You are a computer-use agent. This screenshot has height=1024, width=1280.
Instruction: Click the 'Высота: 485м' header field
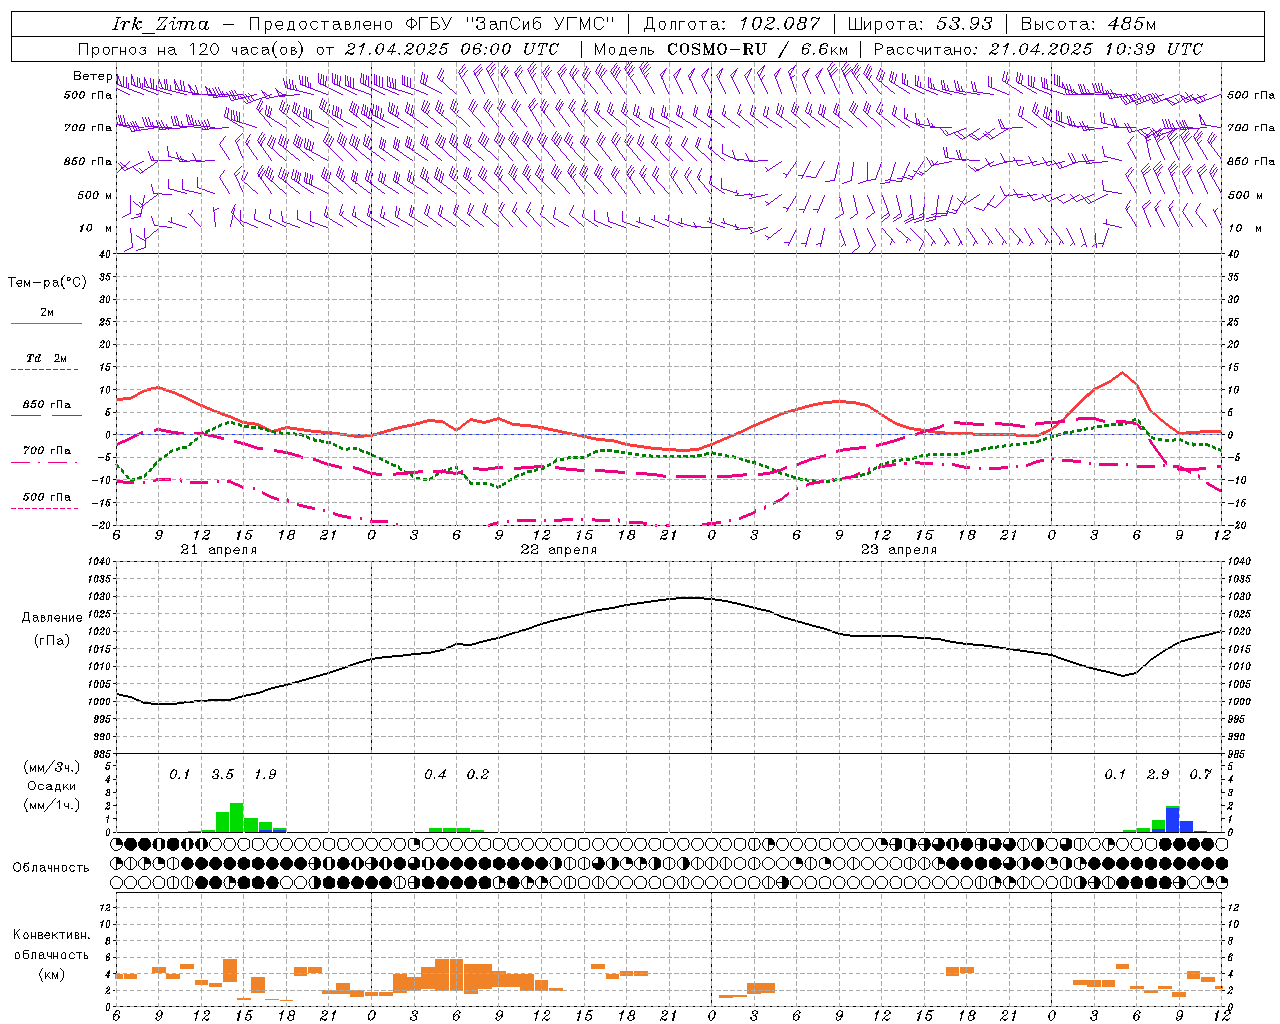tap(1088, 24)
